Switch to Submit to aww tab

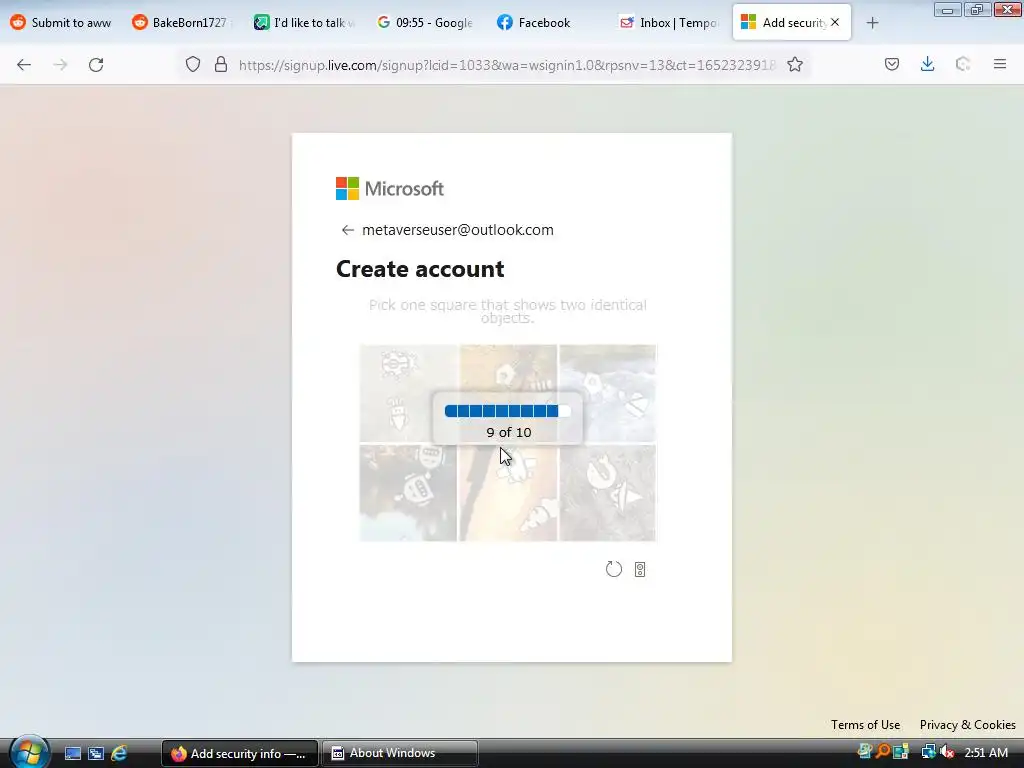61,23
